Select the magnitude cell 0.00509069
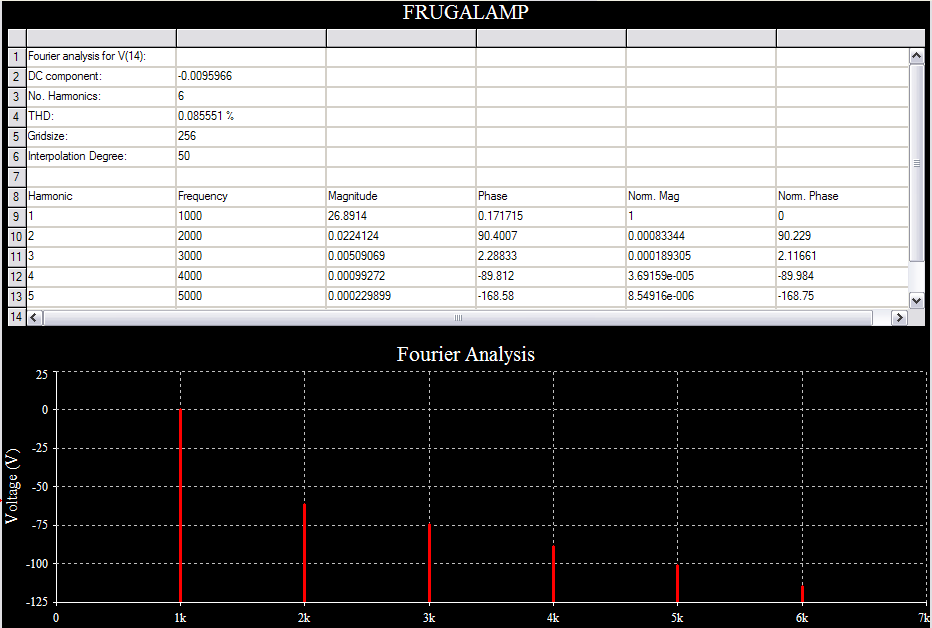 coord(401,257)
